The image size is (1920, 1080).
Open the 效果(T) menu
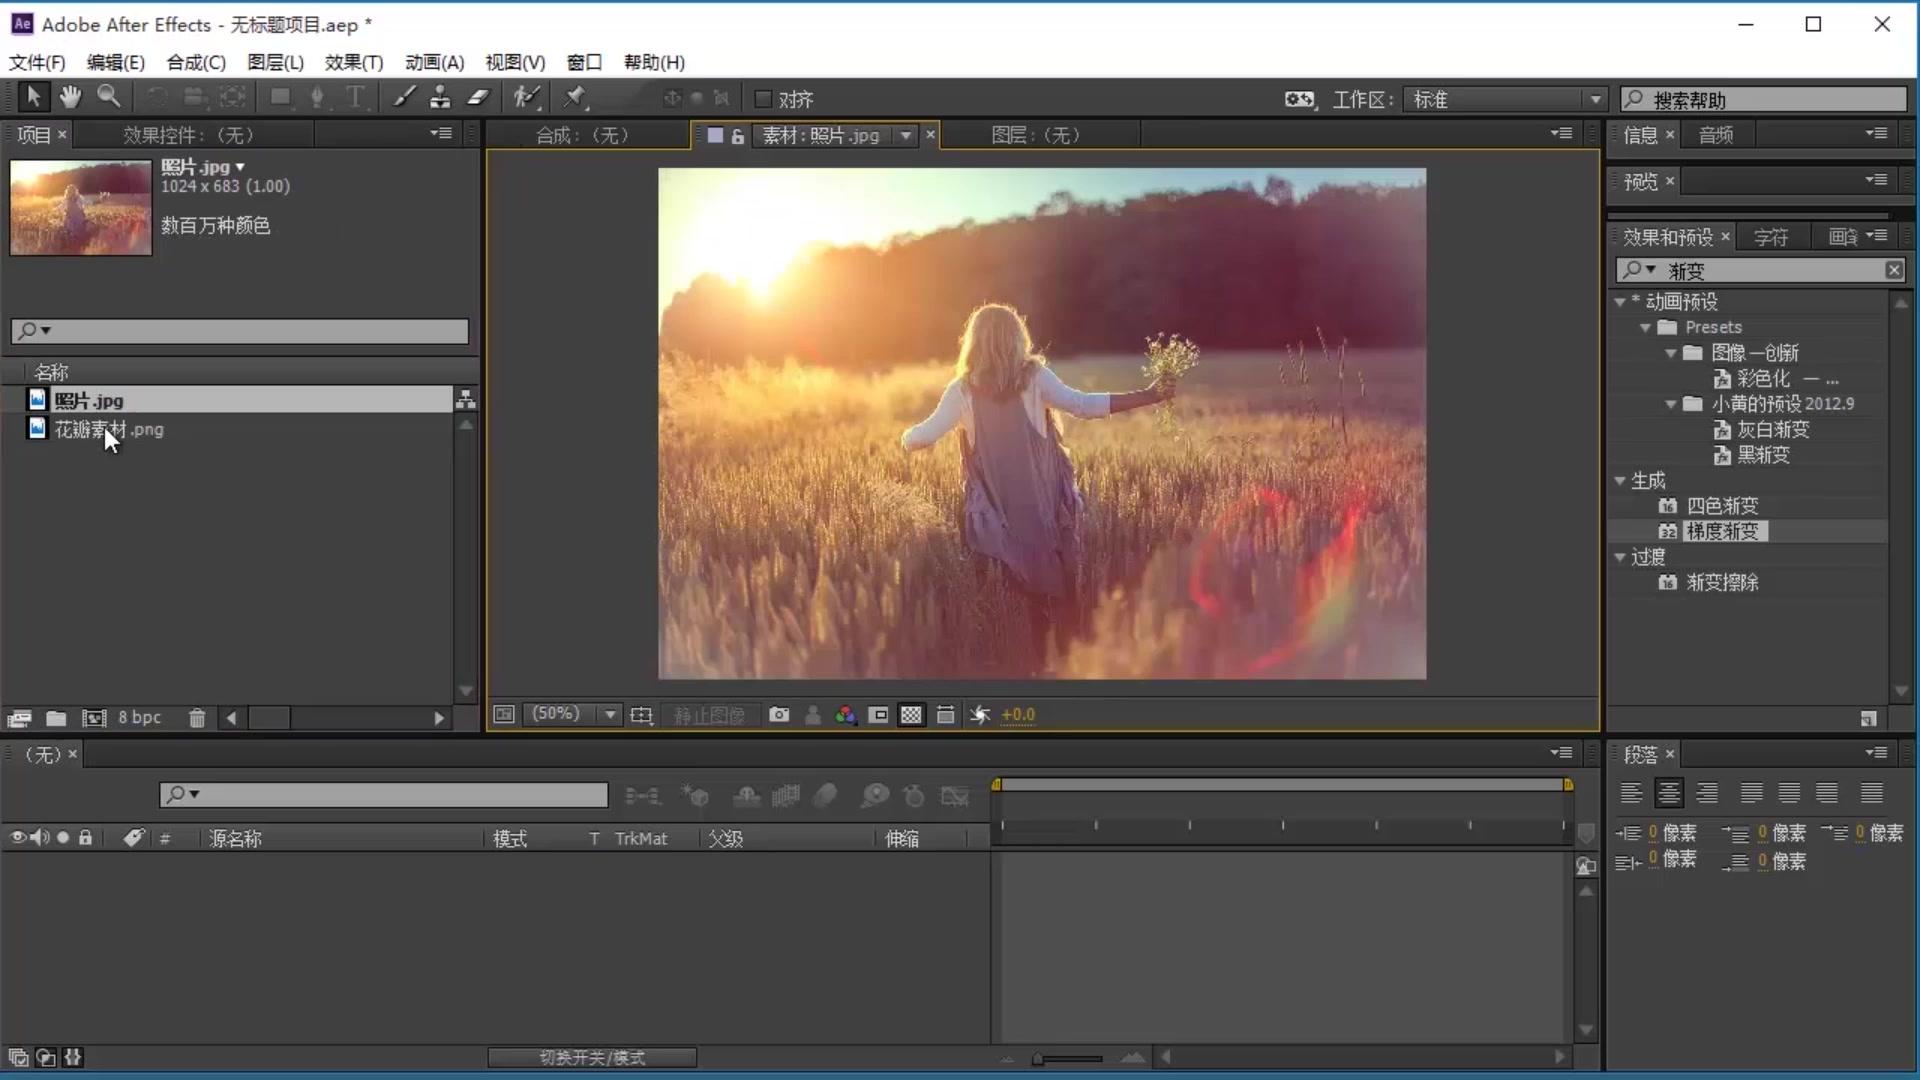353,62
